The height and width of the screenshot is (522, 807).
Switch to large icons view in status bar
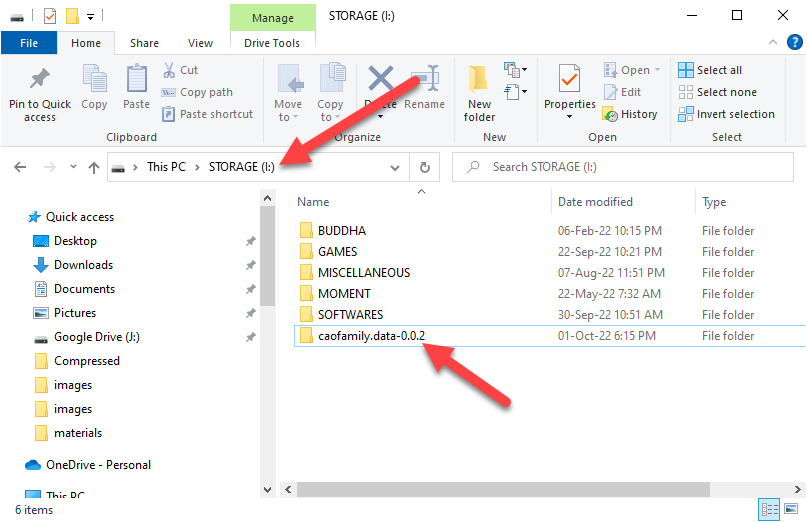click(x=791, y=509)
